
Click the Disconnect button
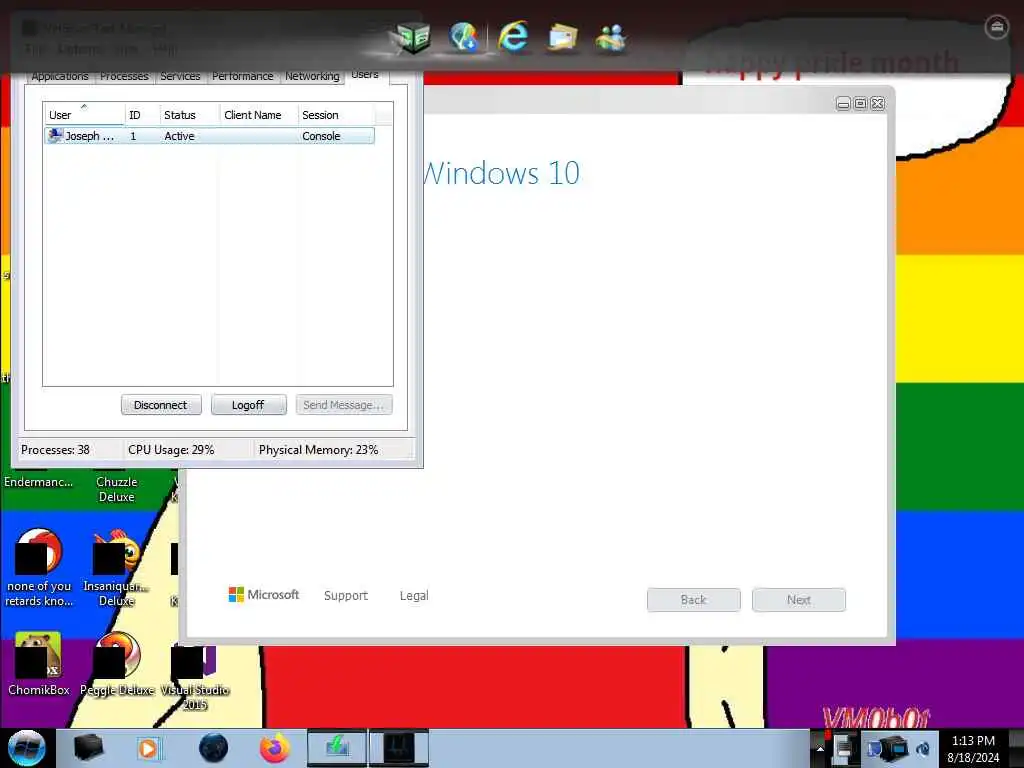click(161, 405)
